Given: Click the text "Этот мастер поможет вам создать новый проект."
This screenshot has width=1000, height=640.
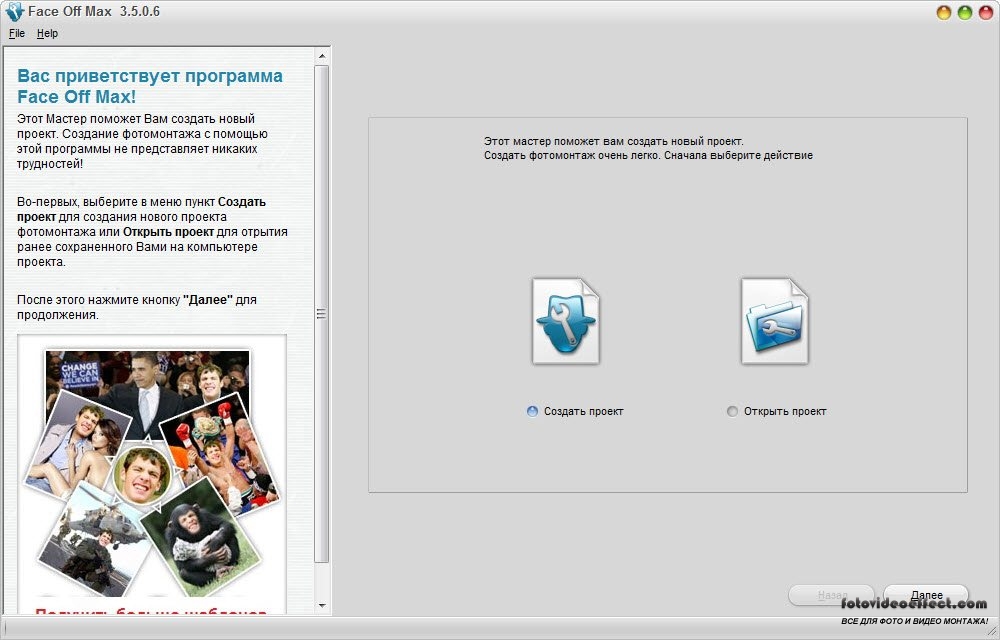Looking at the screenshot, I should (x=614, y=142).
